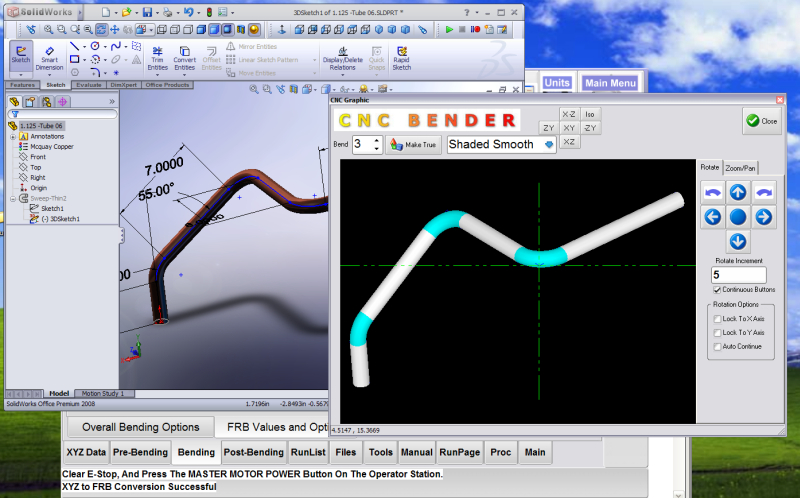Collapse the Sweep-Thin2 tree node
800x498 pixels.
tap(13, 198)
